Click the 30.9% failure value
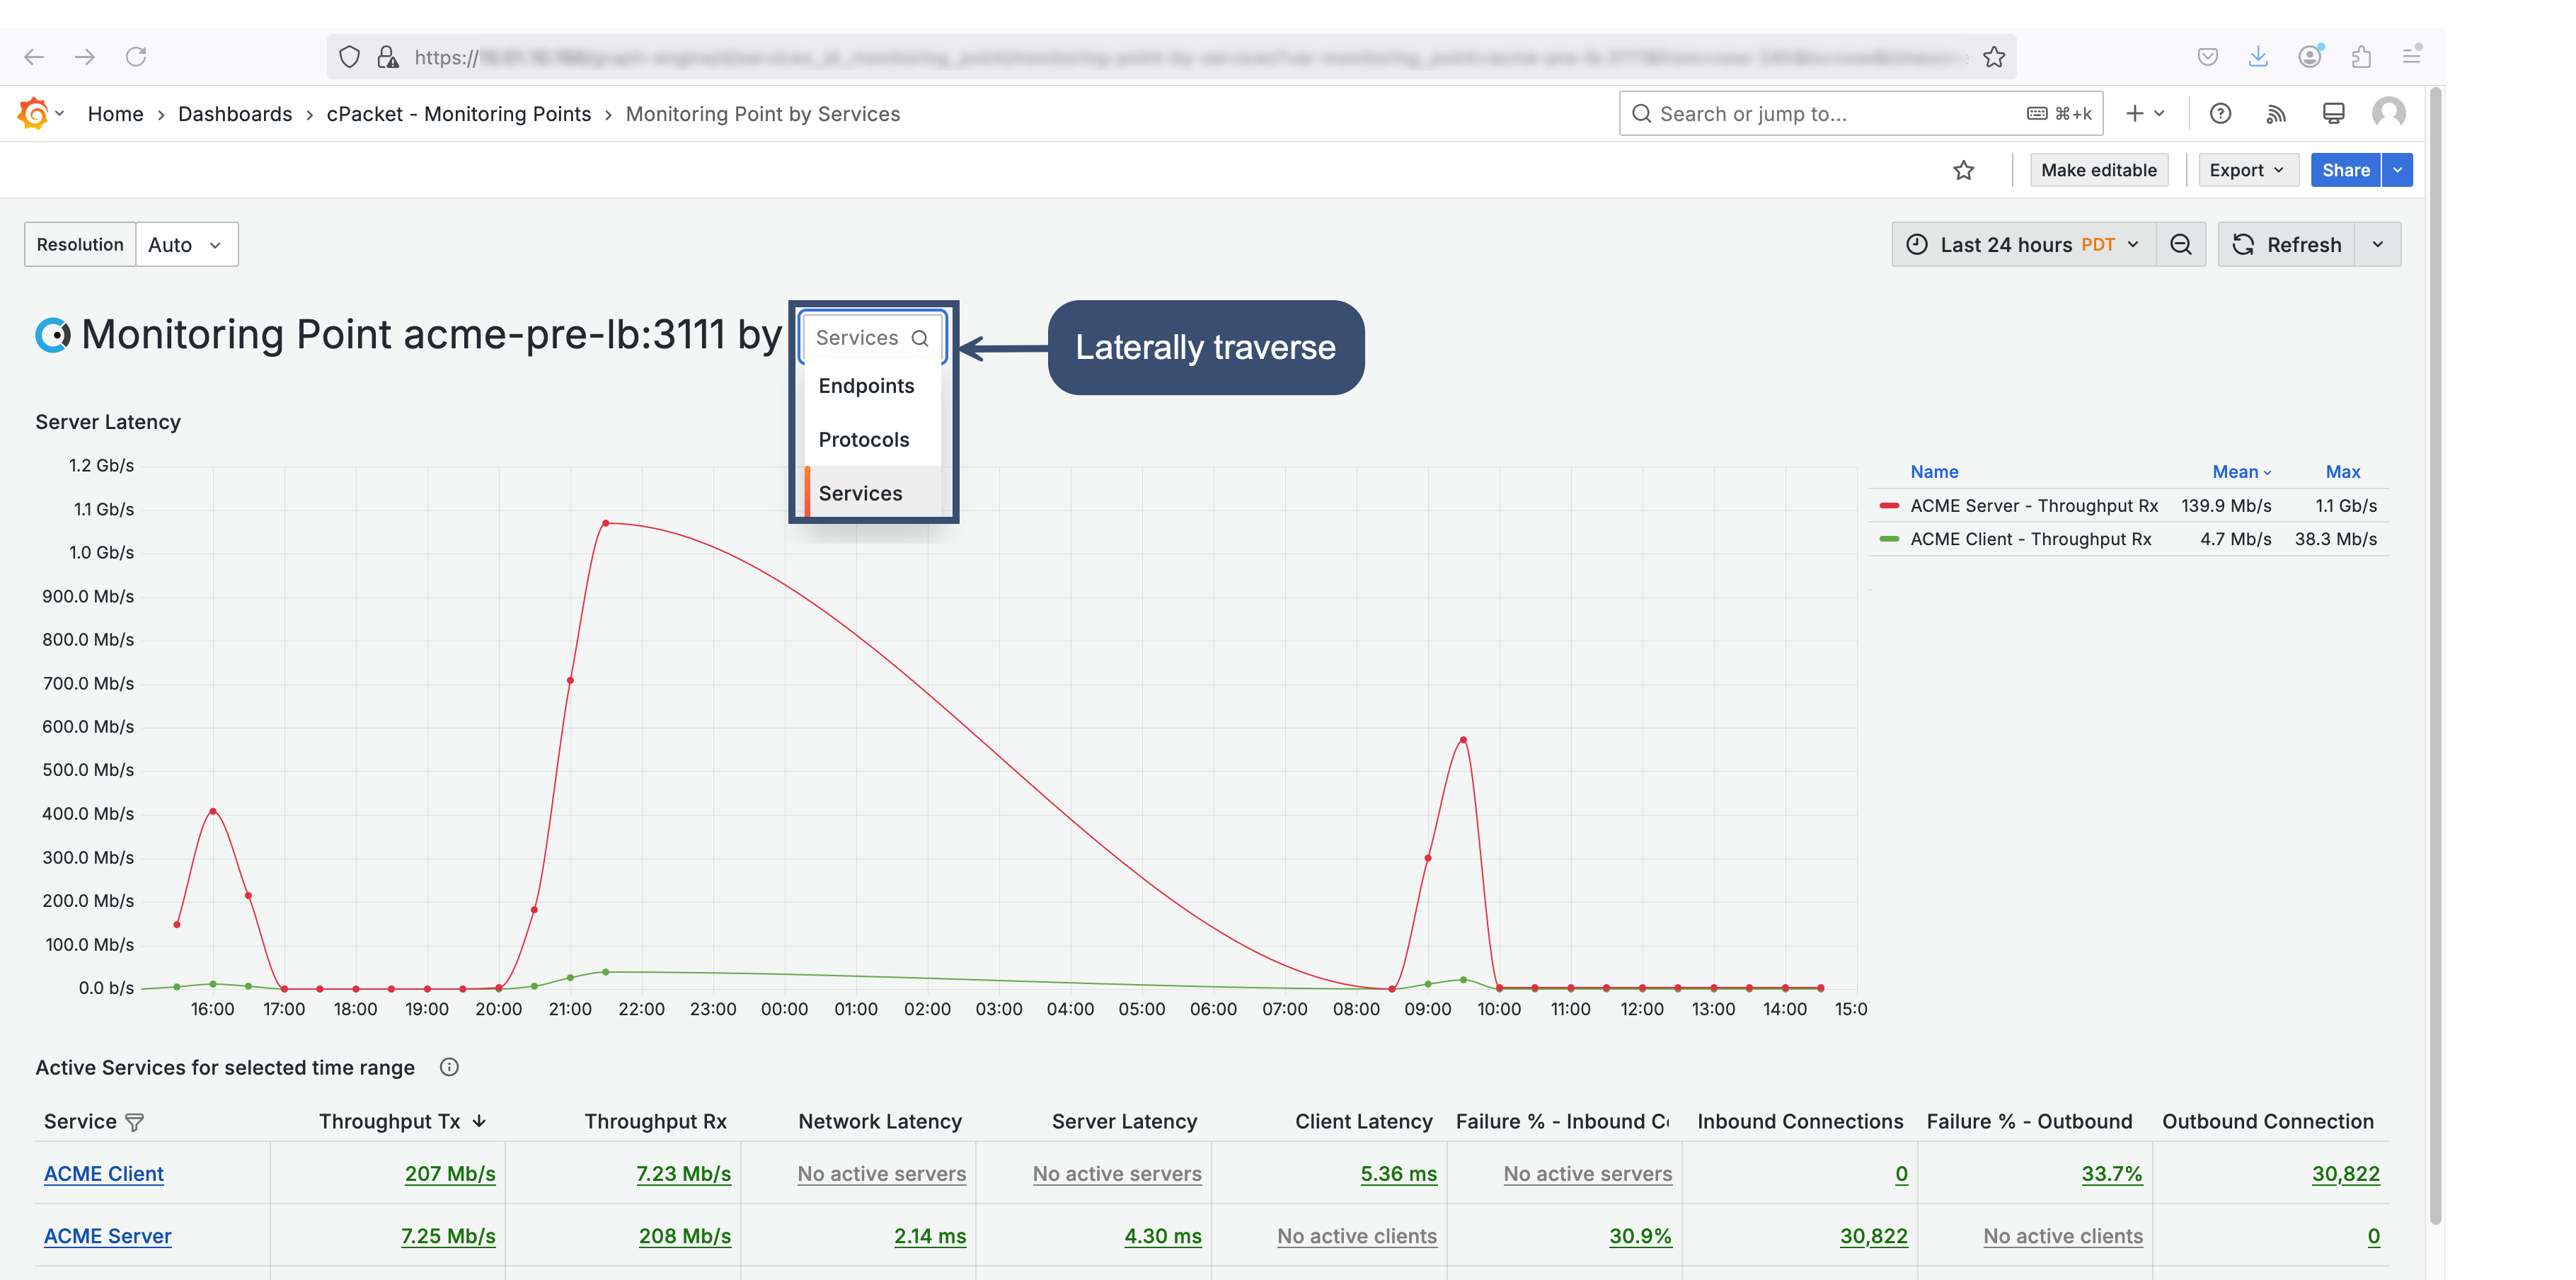The height and width of the screenshot is (1280, 2576). (x=1640, y=1236)
